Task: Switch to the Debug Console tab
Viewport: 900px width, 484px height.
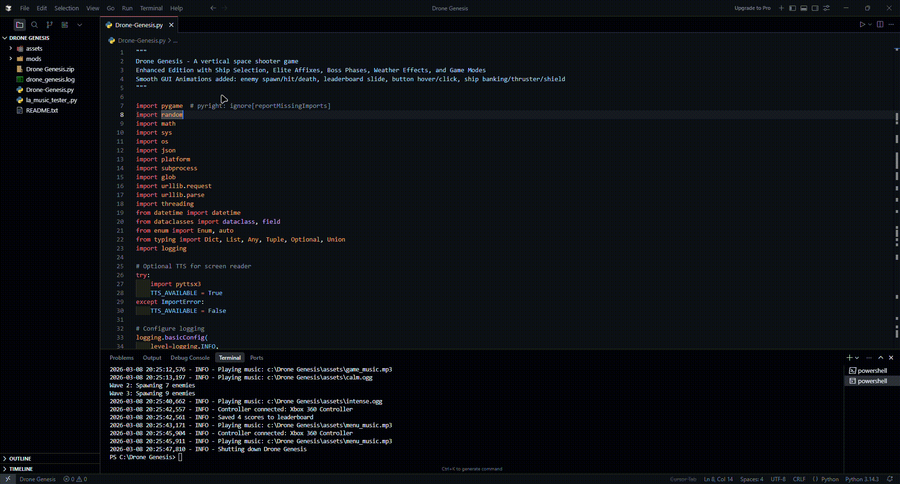Action: pyautogui.click(x=190, y=358)
